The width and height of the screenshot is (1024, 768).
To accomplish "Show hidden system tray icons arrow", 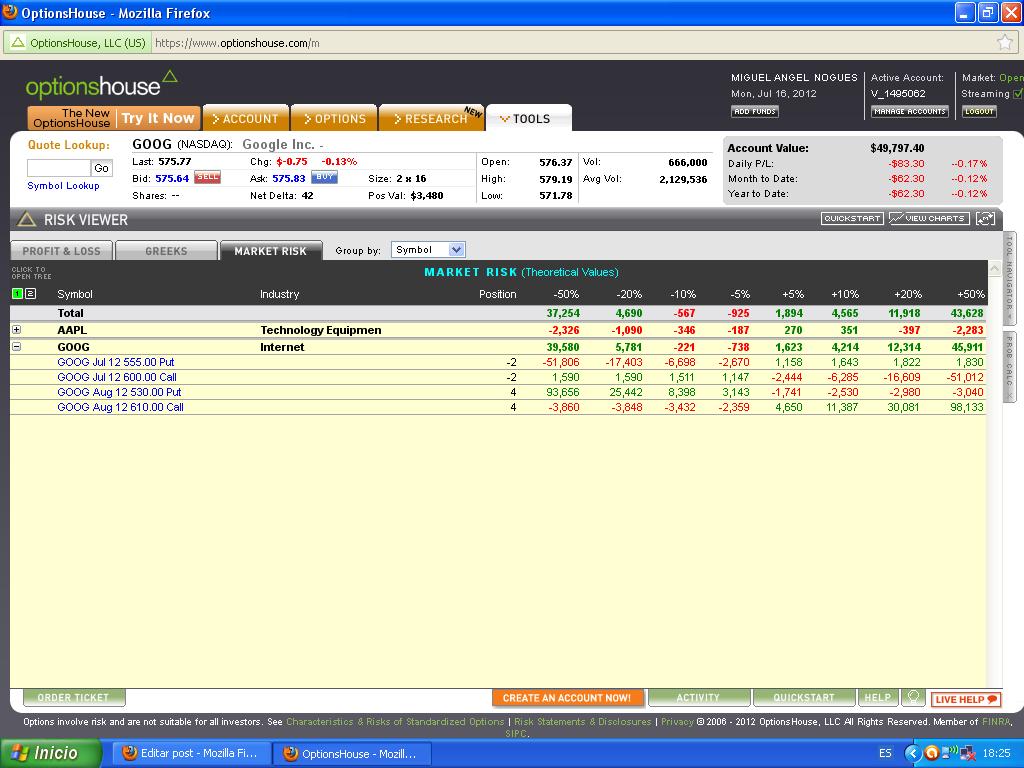I will pos(912,753).
